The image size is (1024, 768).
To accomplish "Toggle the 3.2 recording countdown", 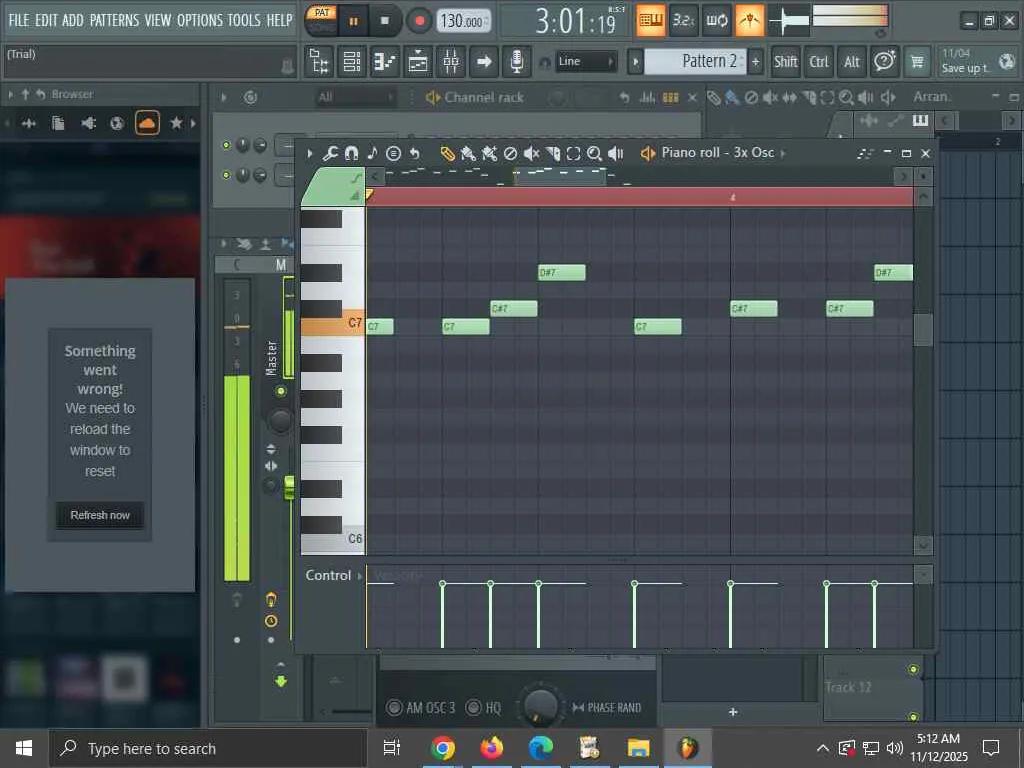I will 684,21.
